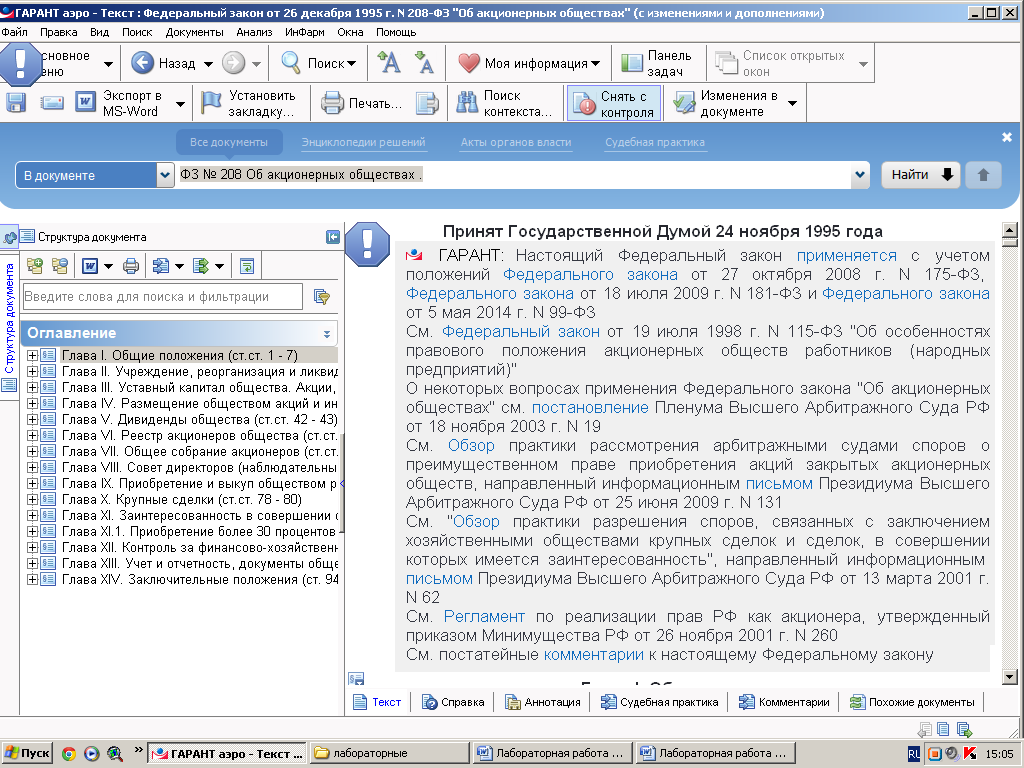
Task: Open the Оглавление header dropdown chevron
Action: pos(327,334)
